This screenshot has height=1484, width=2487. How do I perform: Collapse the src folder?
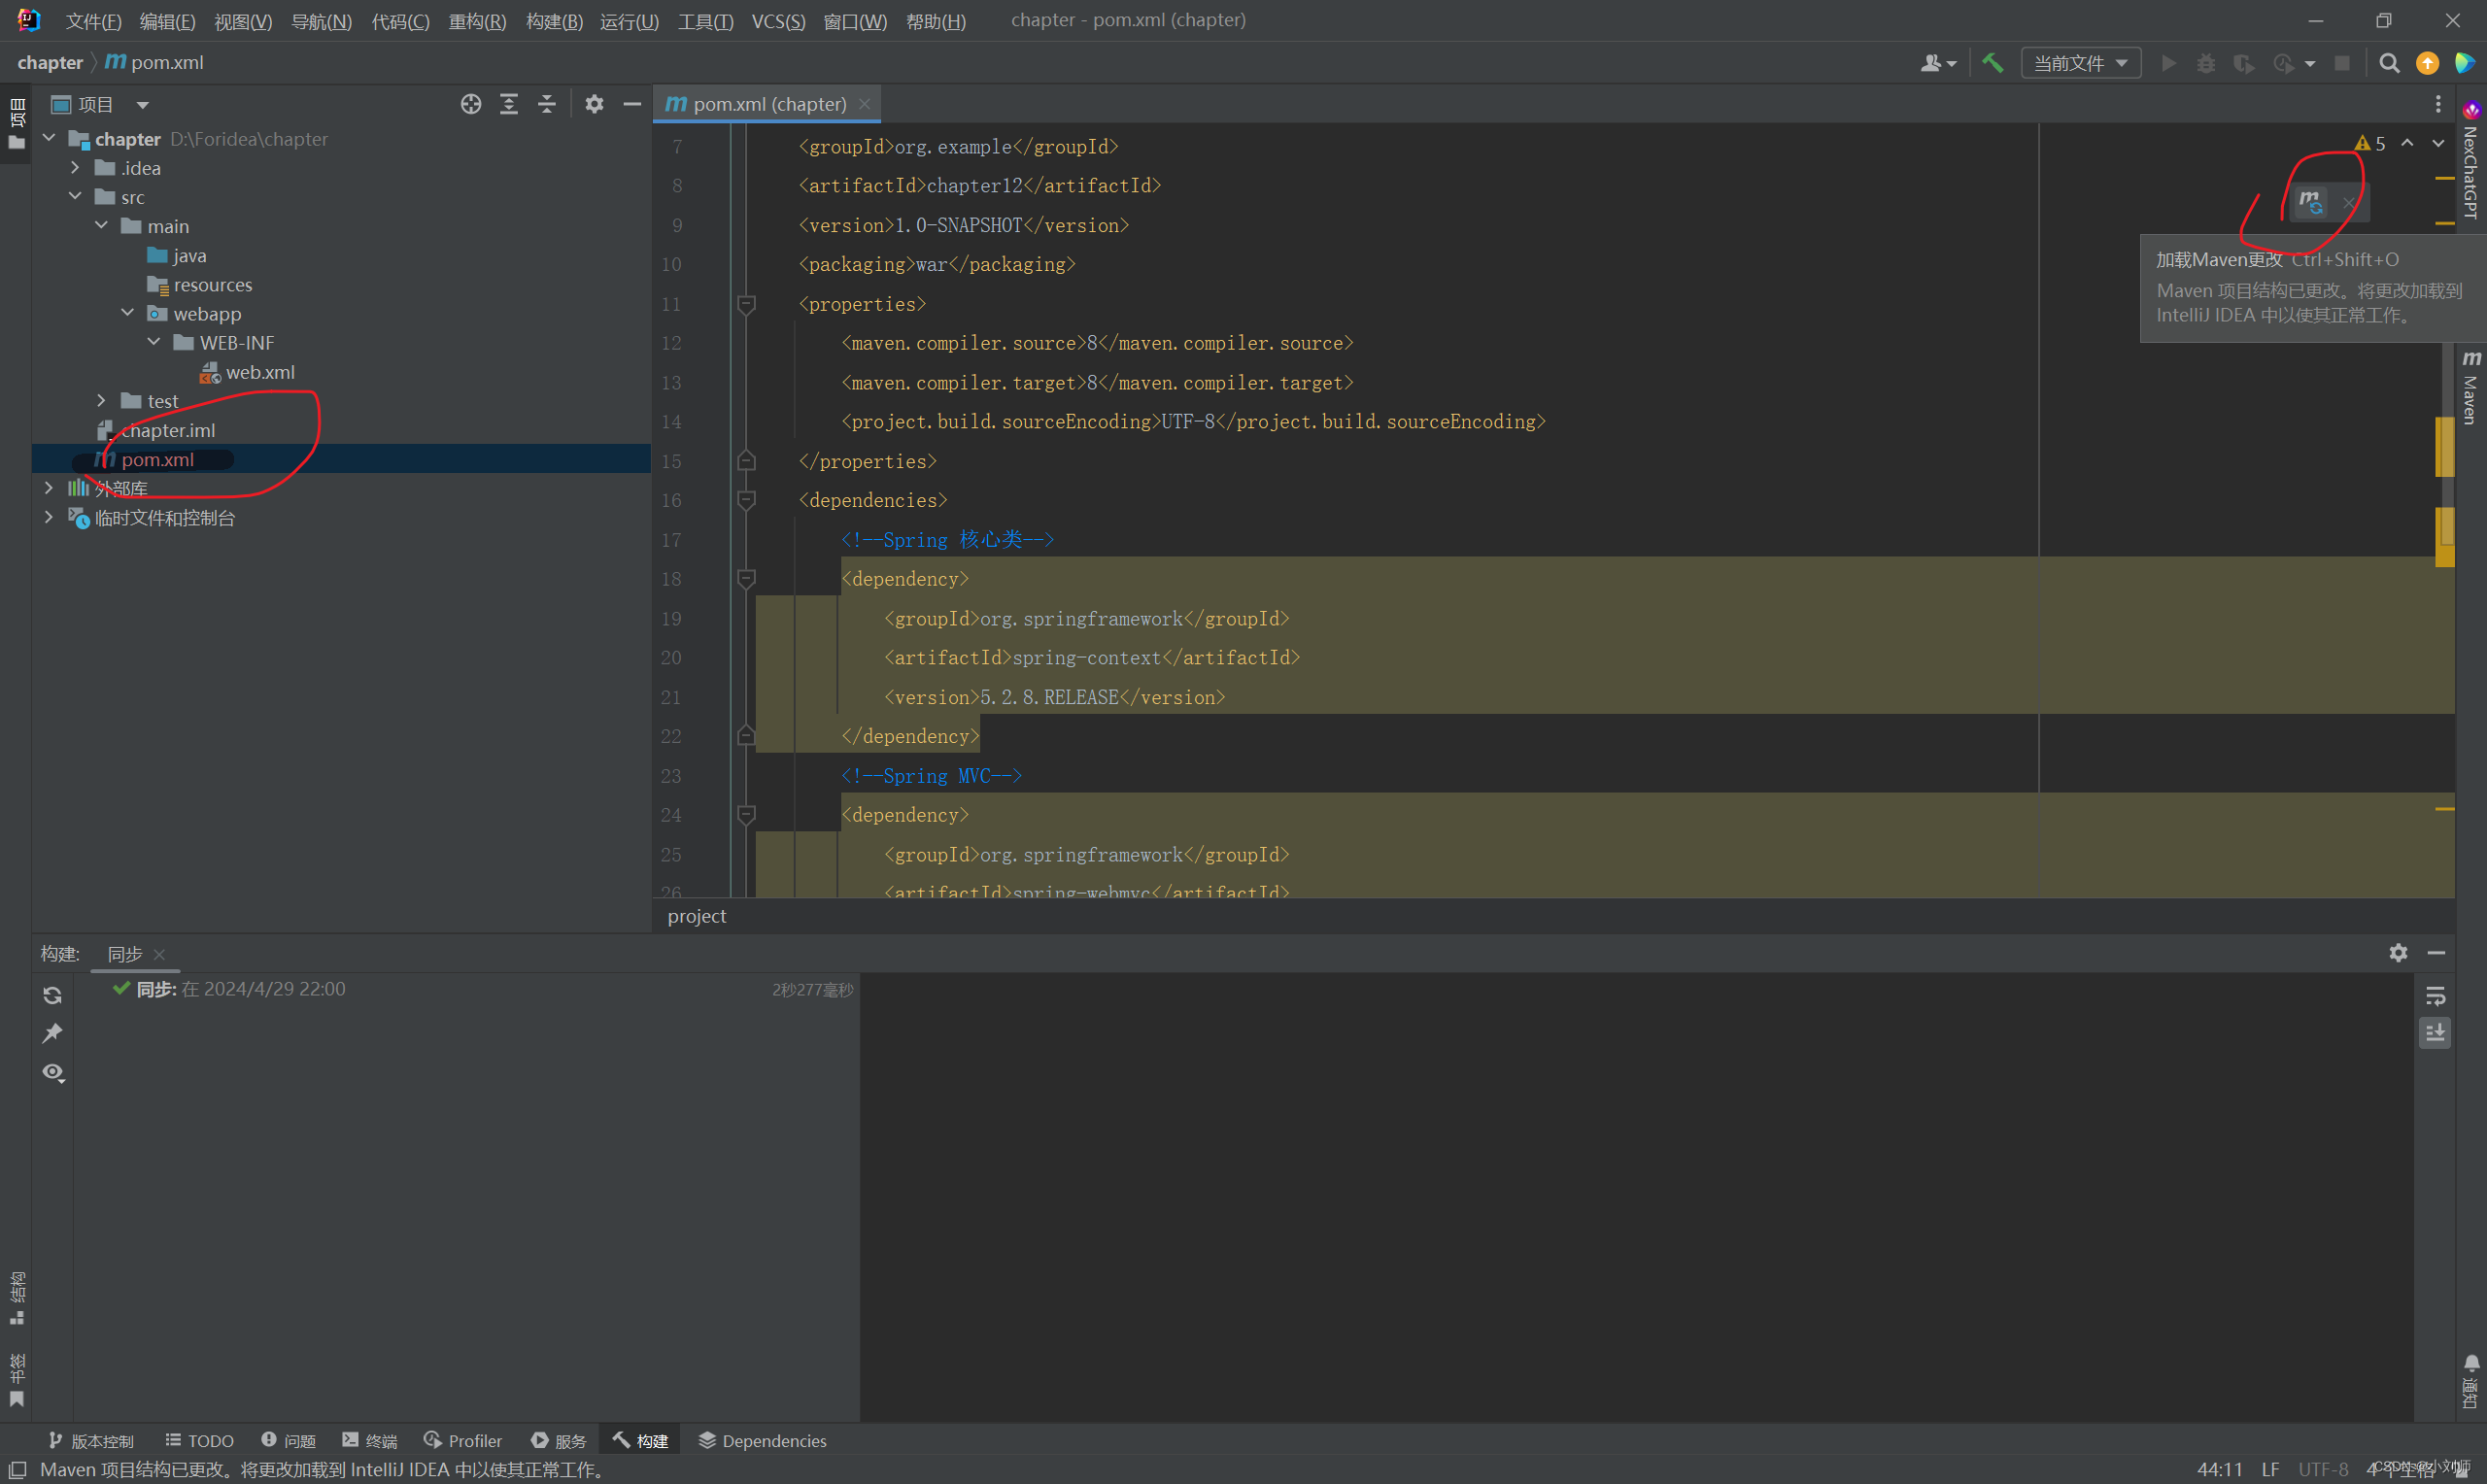pyautogui.click(x=75, y=196)
